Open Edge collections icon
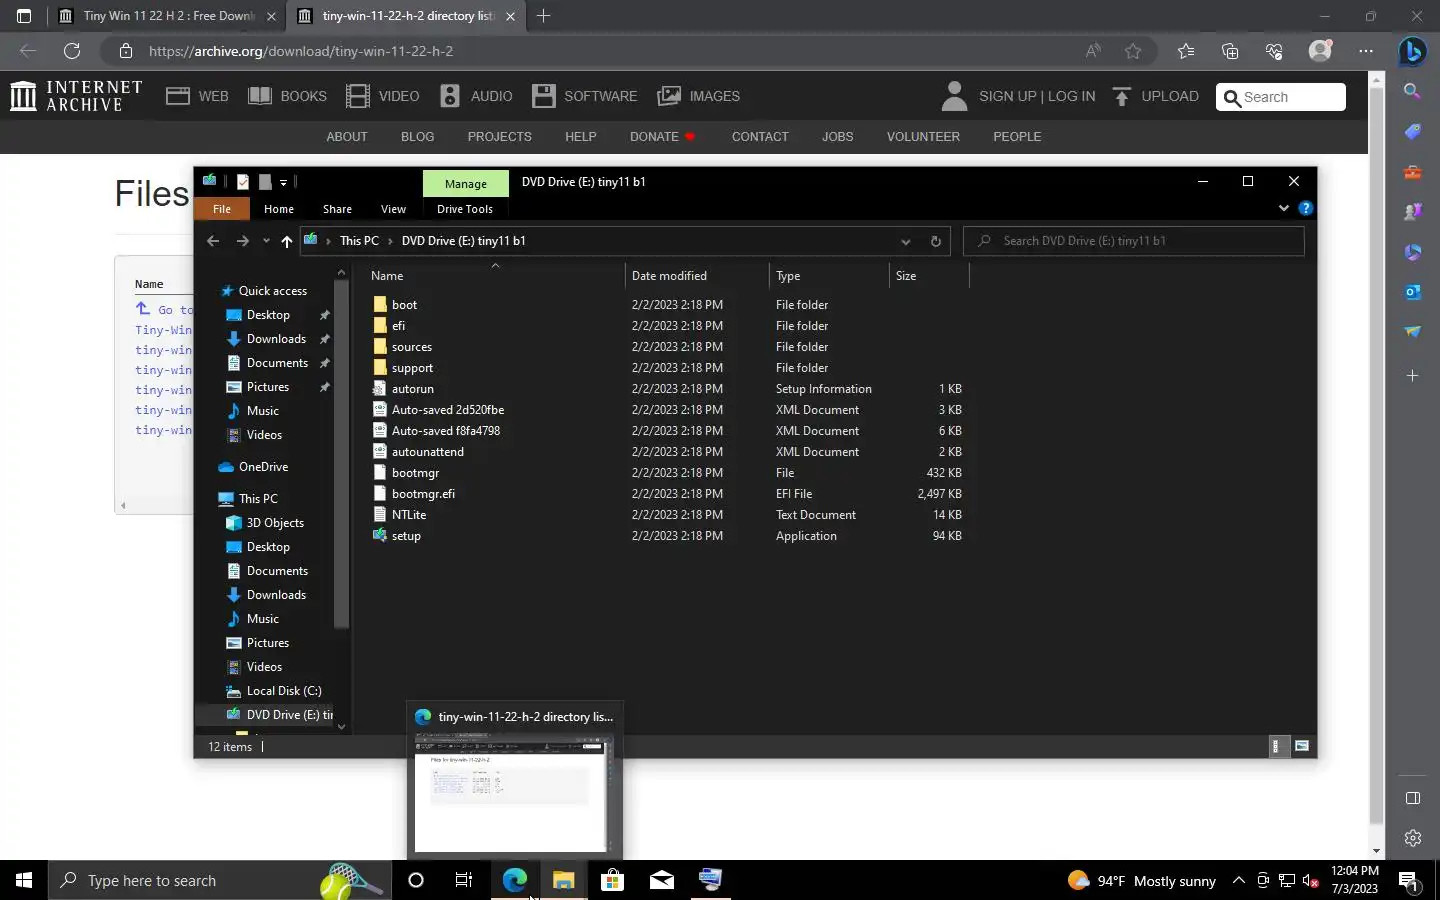 coord(1230,51)
